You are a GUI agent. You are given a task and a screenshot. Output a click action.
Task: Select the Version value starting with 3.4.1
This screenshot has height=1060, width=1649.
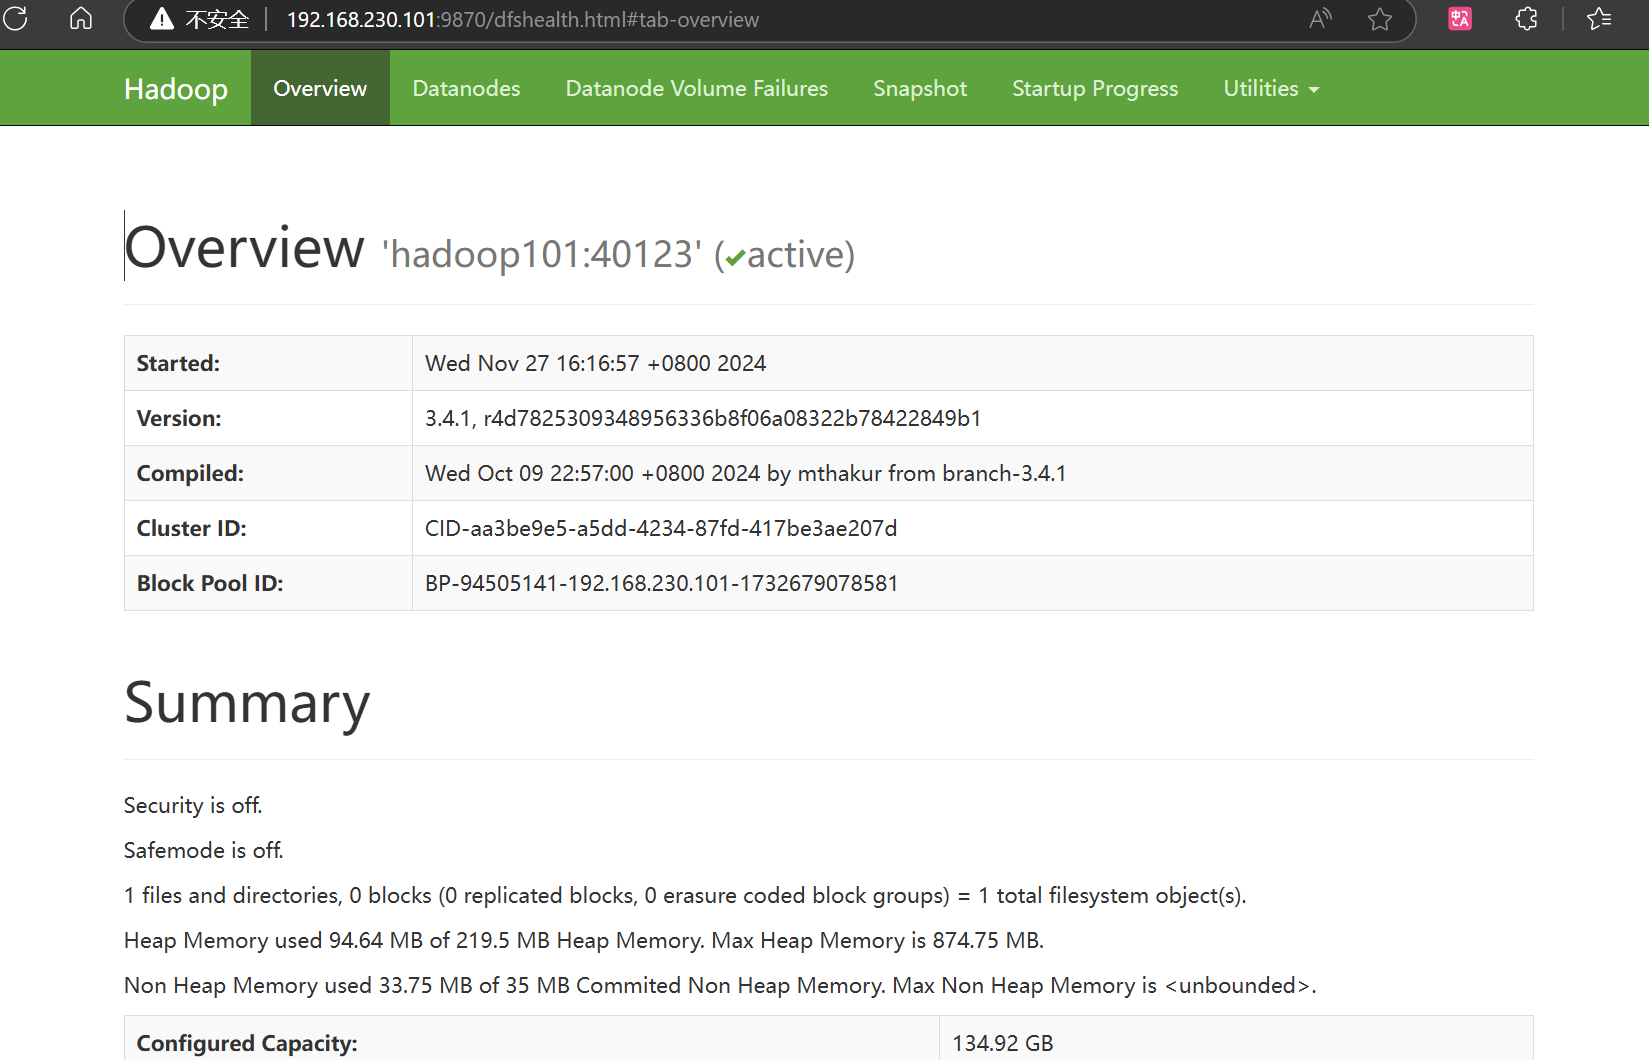point(703,418)
